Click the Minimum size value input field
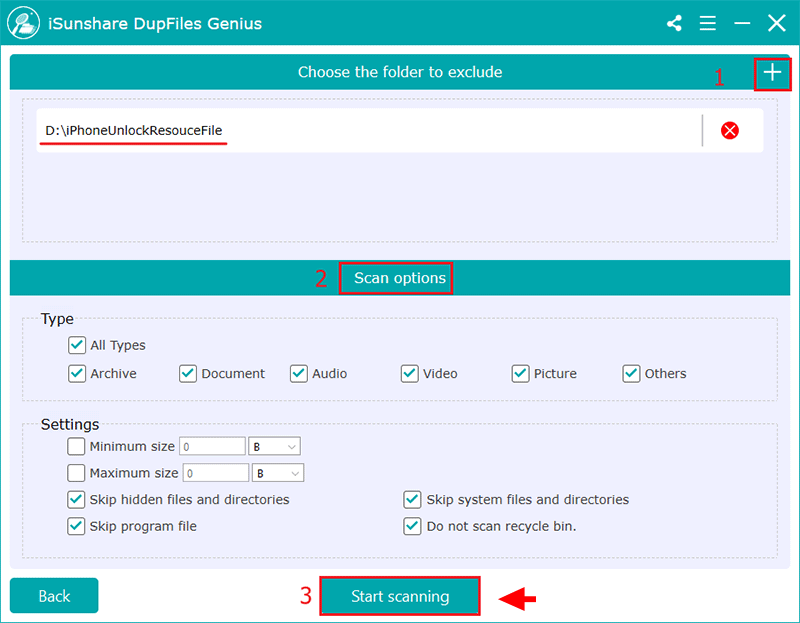This screenshot has width=800, height=623. coord(212,446)
